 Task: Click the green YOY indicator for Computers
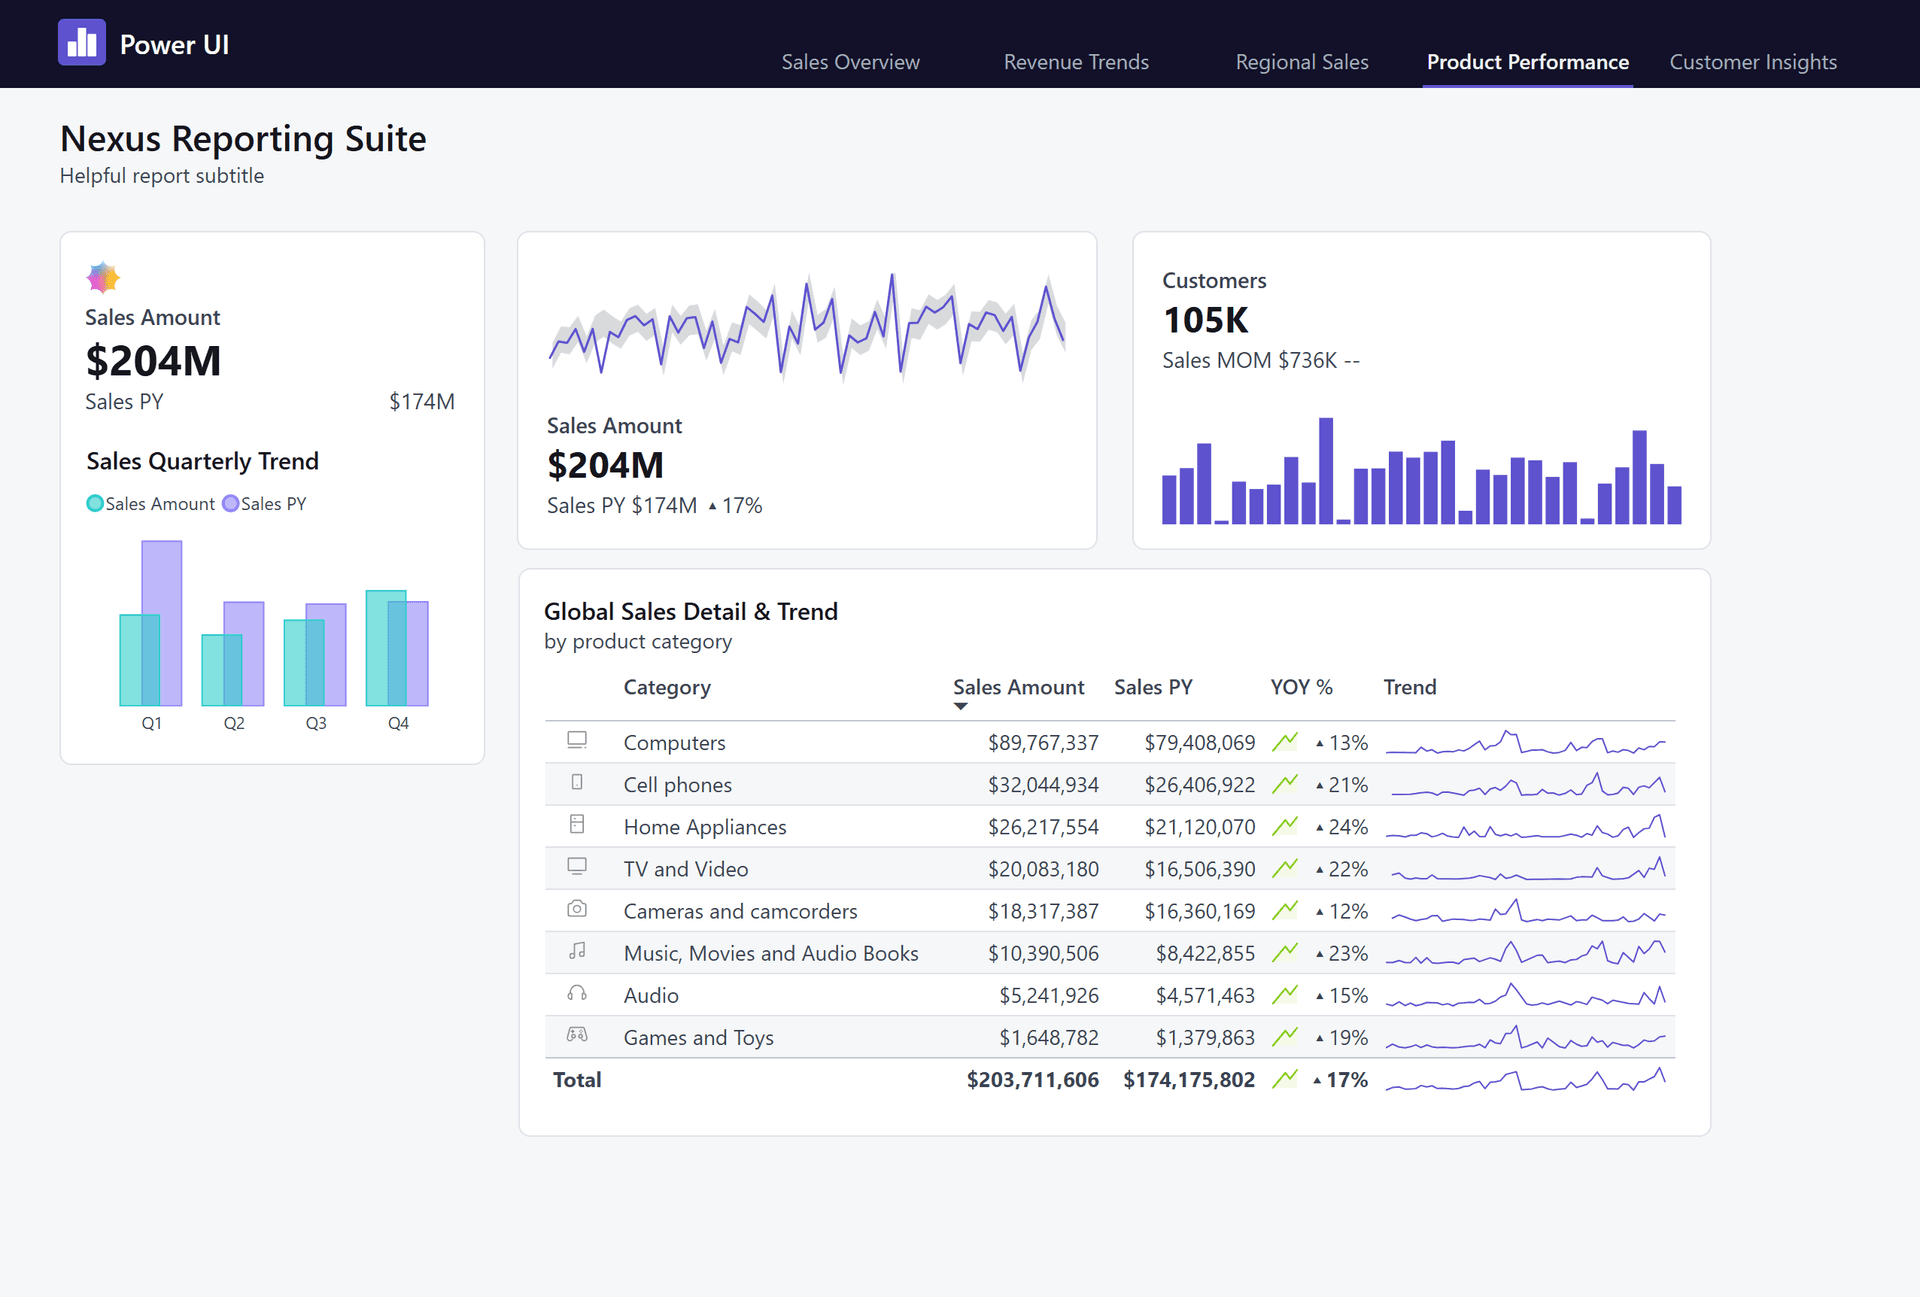(x=1286, y=741)
